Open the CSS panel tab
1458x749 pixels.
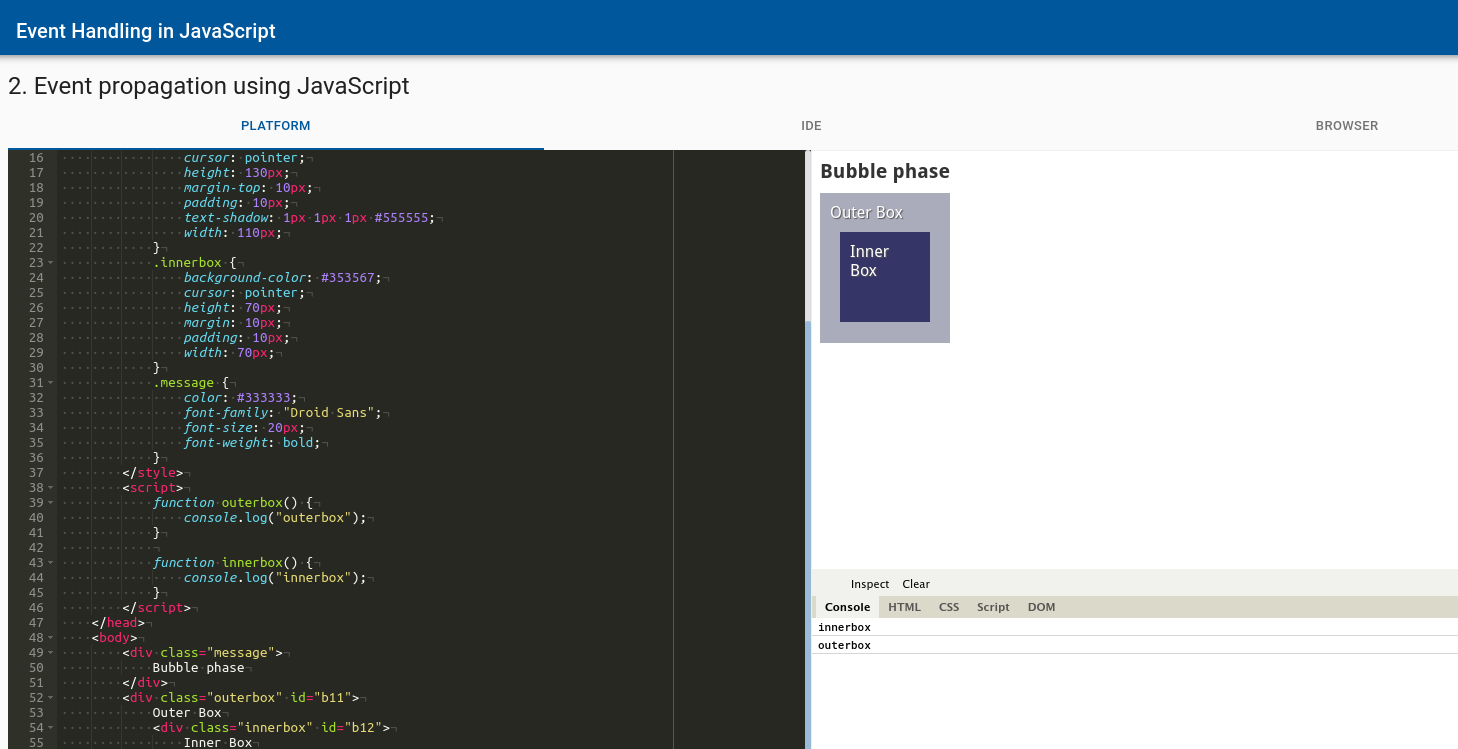point(949,607)
